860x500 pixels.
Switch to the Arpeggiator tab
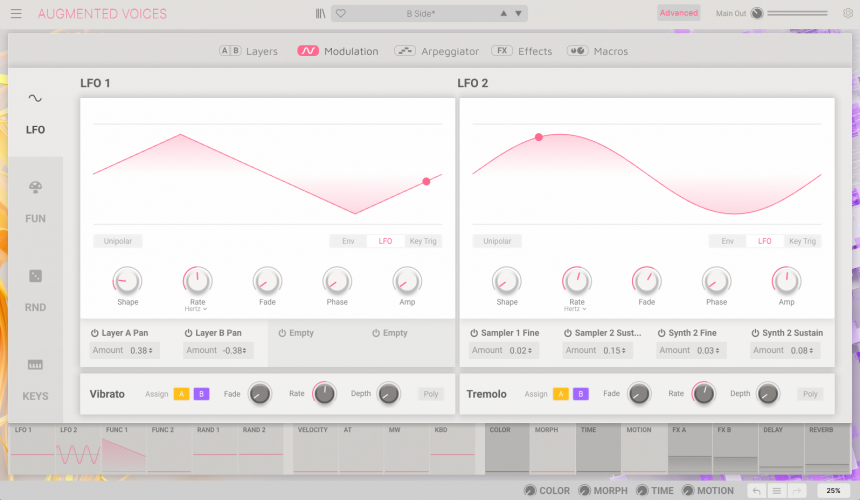(x=437, y=51)
